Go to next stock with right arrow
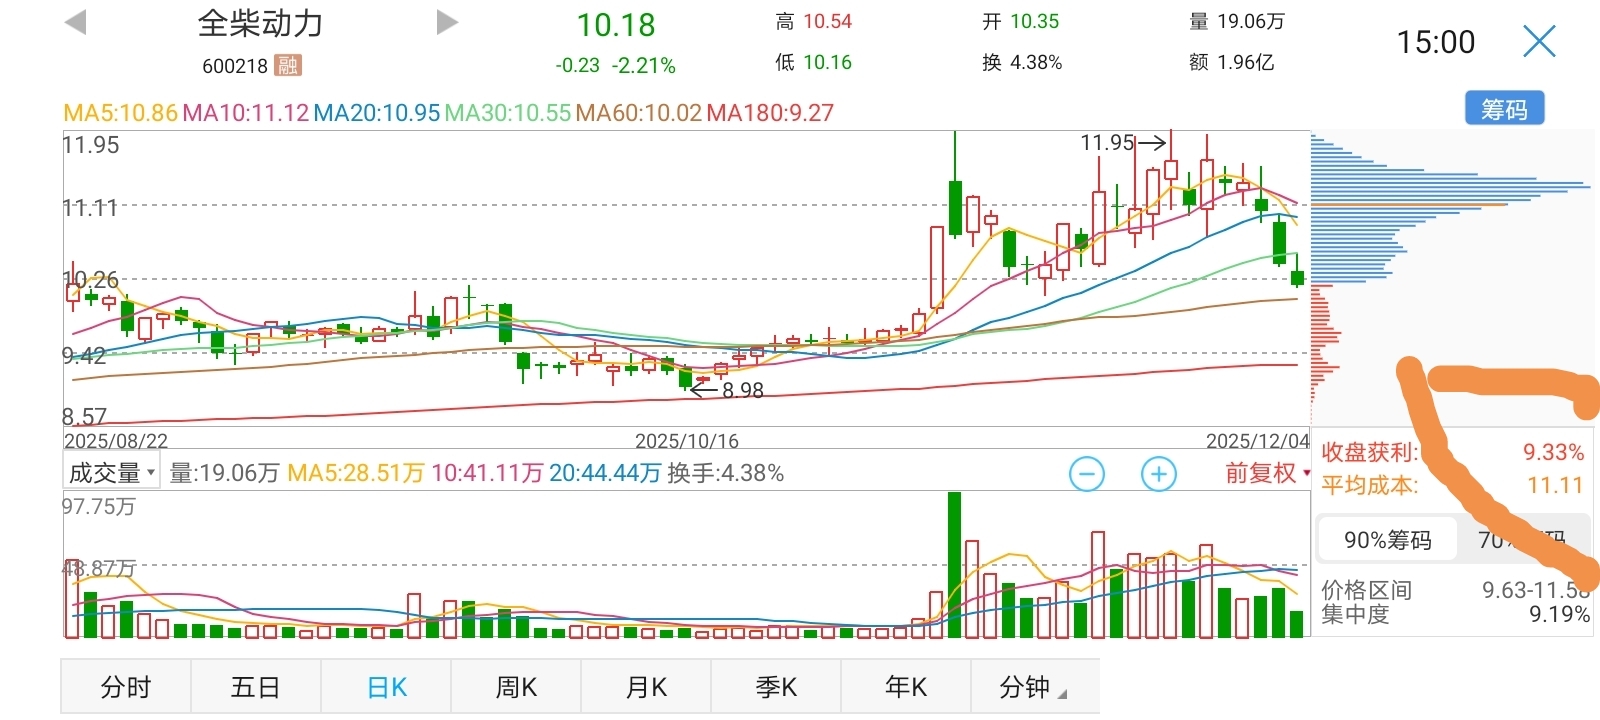The height and width of the screenshot is (720, 1600). click(447, 22)
